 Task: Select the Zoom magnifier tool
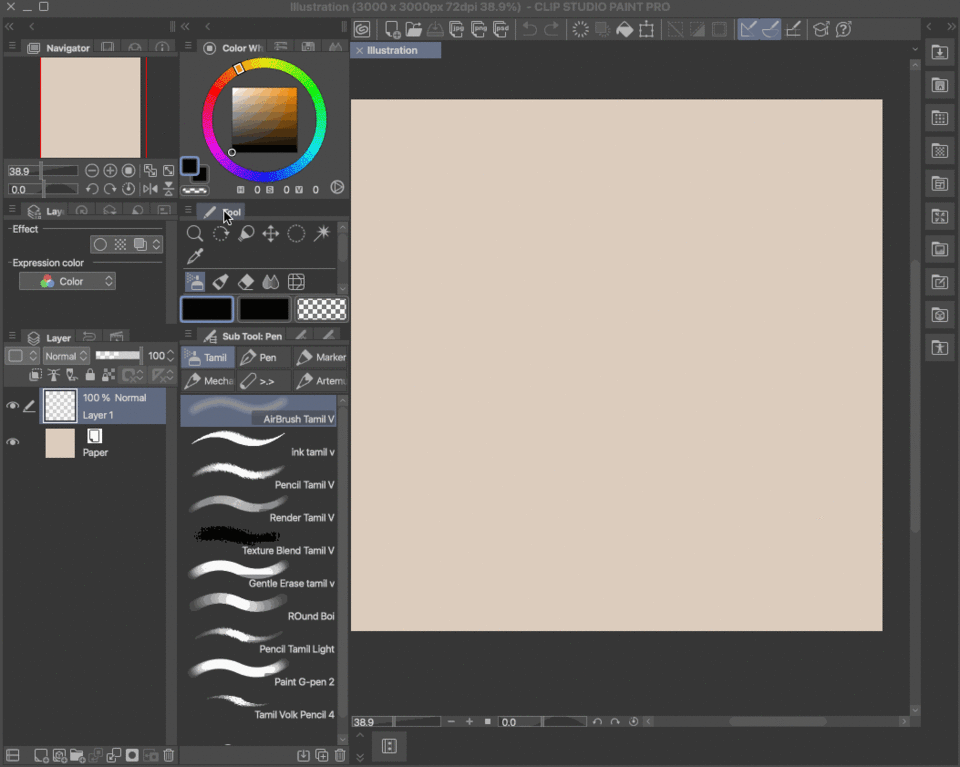[x=195, y=233]
